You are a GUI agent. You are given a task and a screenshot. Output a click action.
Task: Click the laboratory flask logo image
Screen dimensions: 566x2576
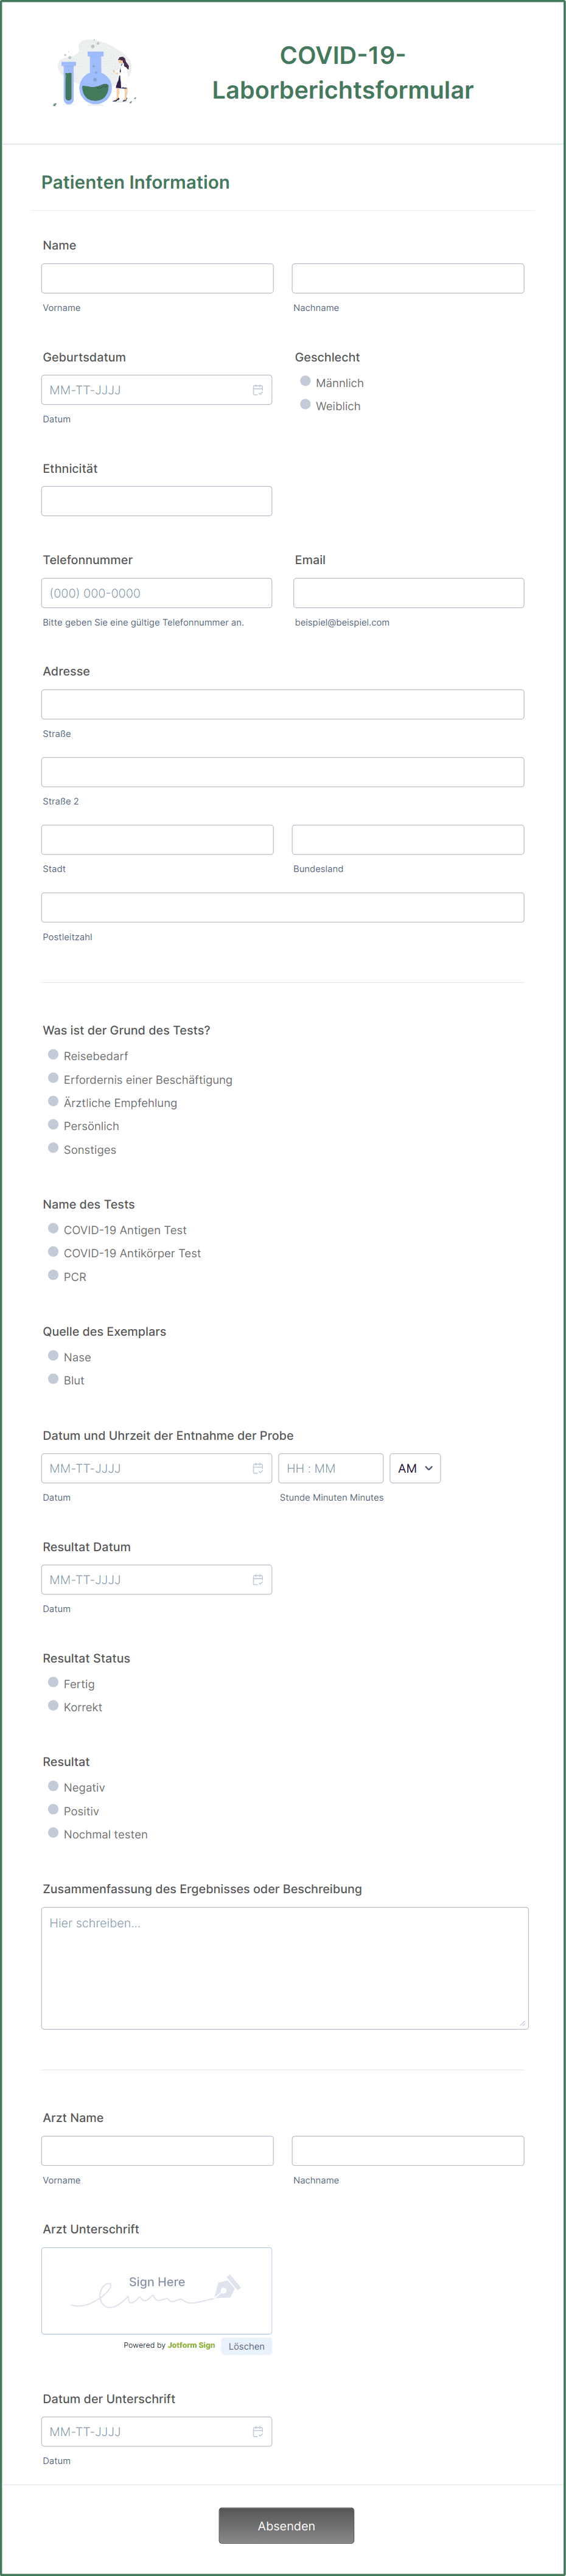(x=95, y=74)
